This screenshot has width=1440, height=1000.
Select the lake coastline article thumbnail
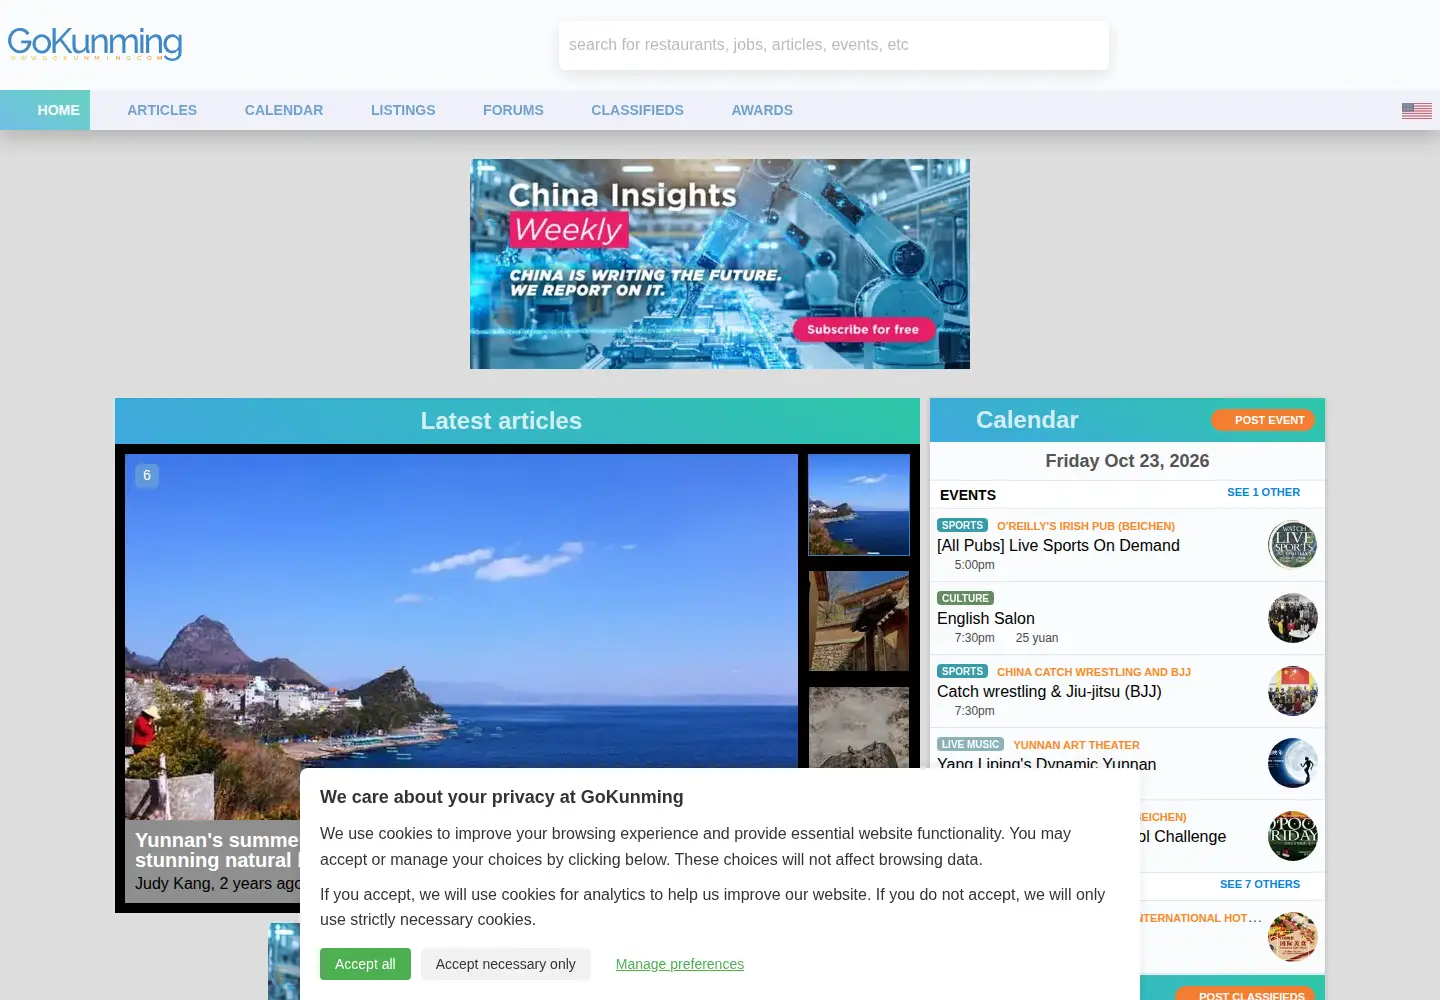tap(859, 505)
